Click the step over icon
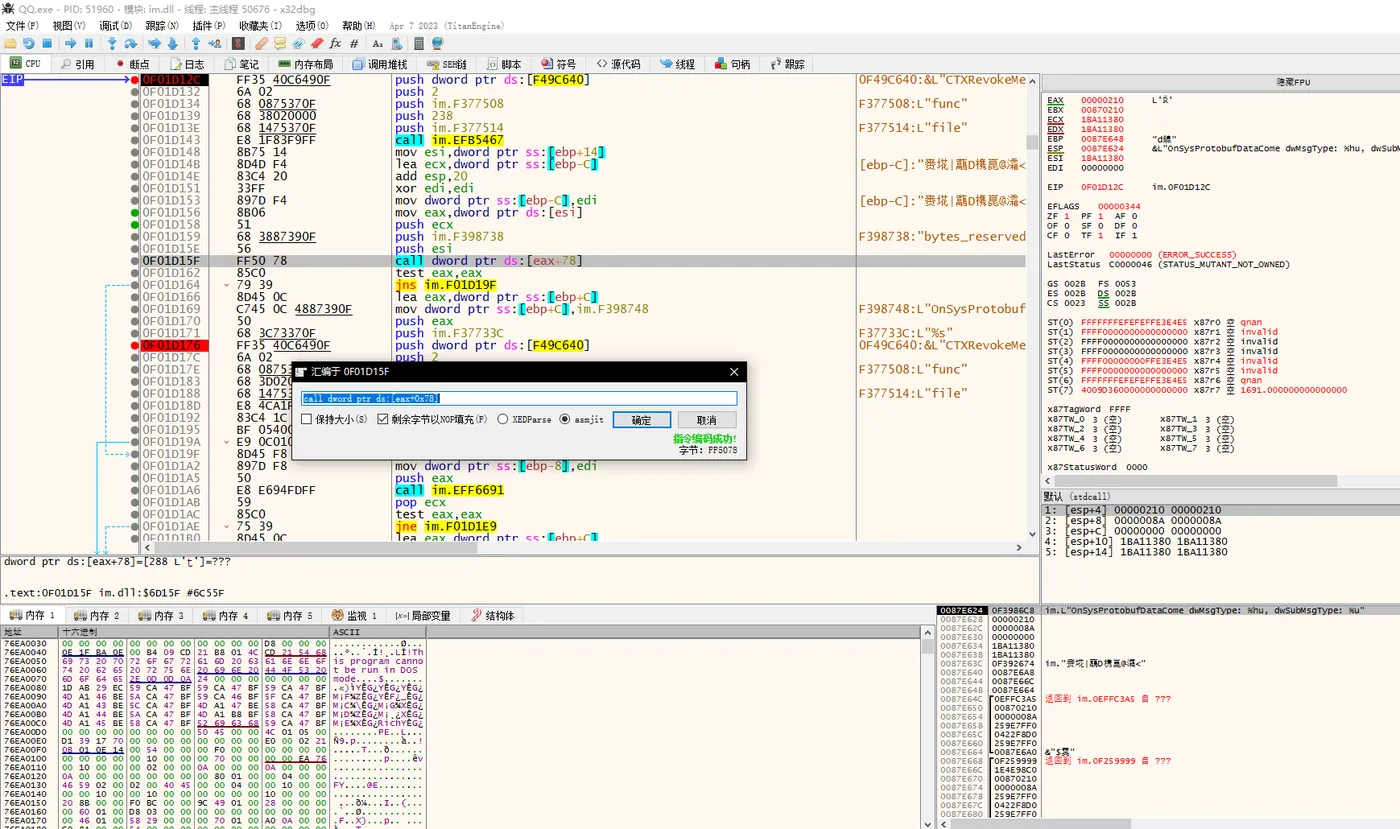Image resolution: width=1400 pixels, height=829 pixels. (x=130, y=44)
